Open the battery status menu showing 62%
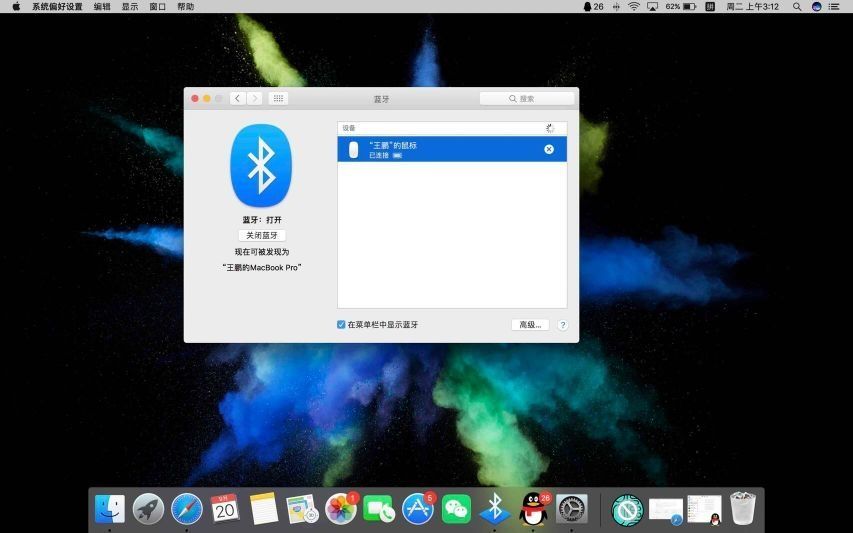This screenshot has height=533, width=853. pos(681,6)
